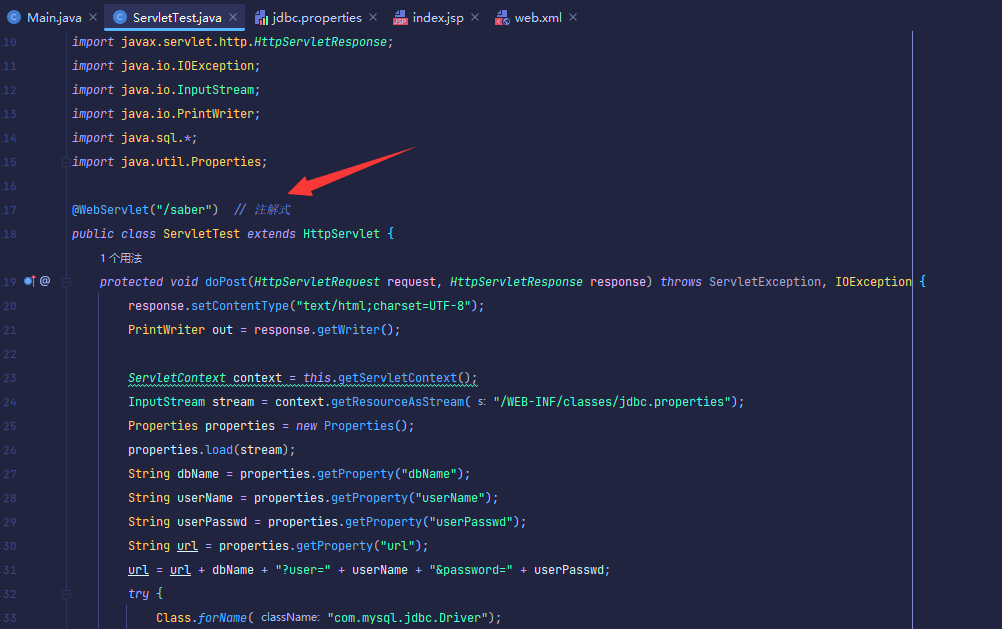Screen dimensions: 1002x629
Task: Close the web.xml tab
Action: pyautogui.click(x=573, y=18)
